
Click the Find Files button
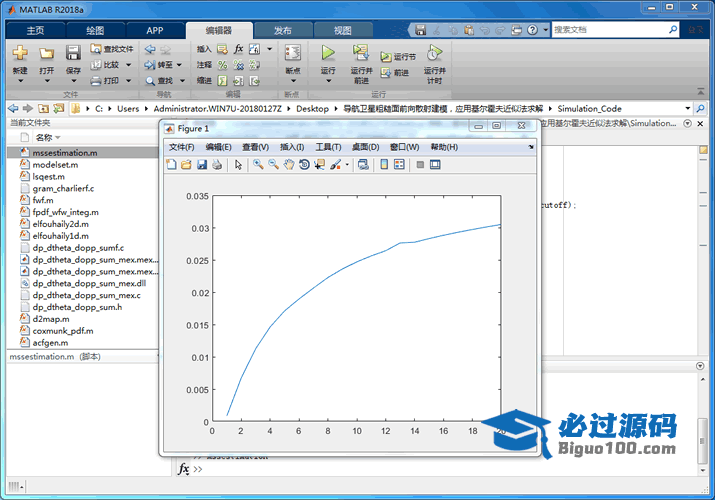[112, 49]
